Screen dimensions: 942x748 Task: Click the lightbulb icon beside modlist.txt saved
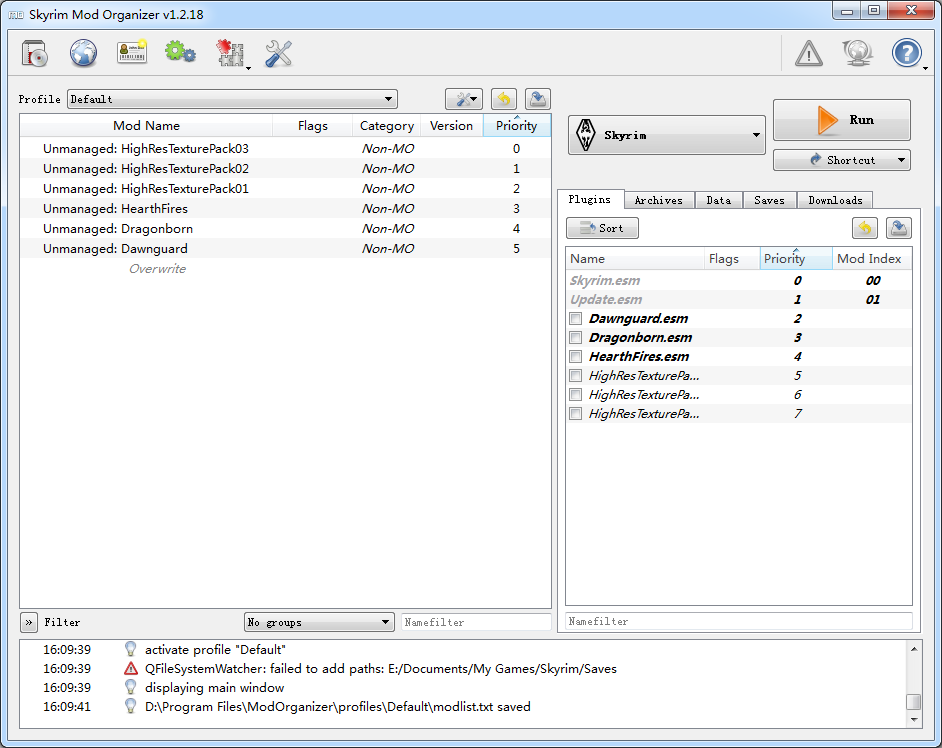[x=130, y=707]
